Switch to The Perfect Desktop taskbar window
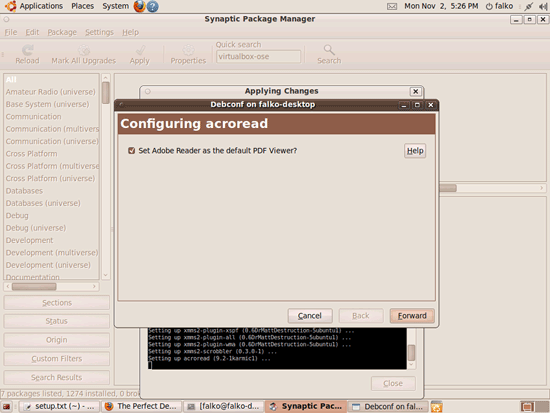This screenshot has height=413, width=550. pyautogui.click(x=142, y=406)
